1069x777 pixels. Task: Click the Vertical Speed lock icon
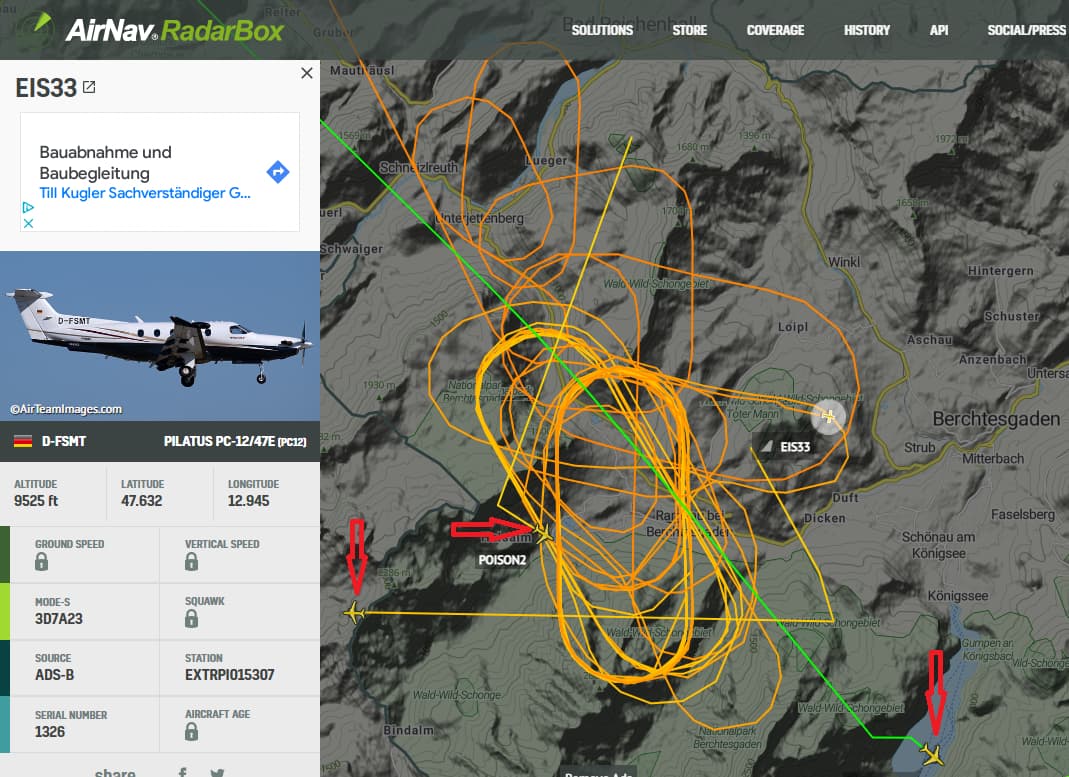click(x=192, y=562)
